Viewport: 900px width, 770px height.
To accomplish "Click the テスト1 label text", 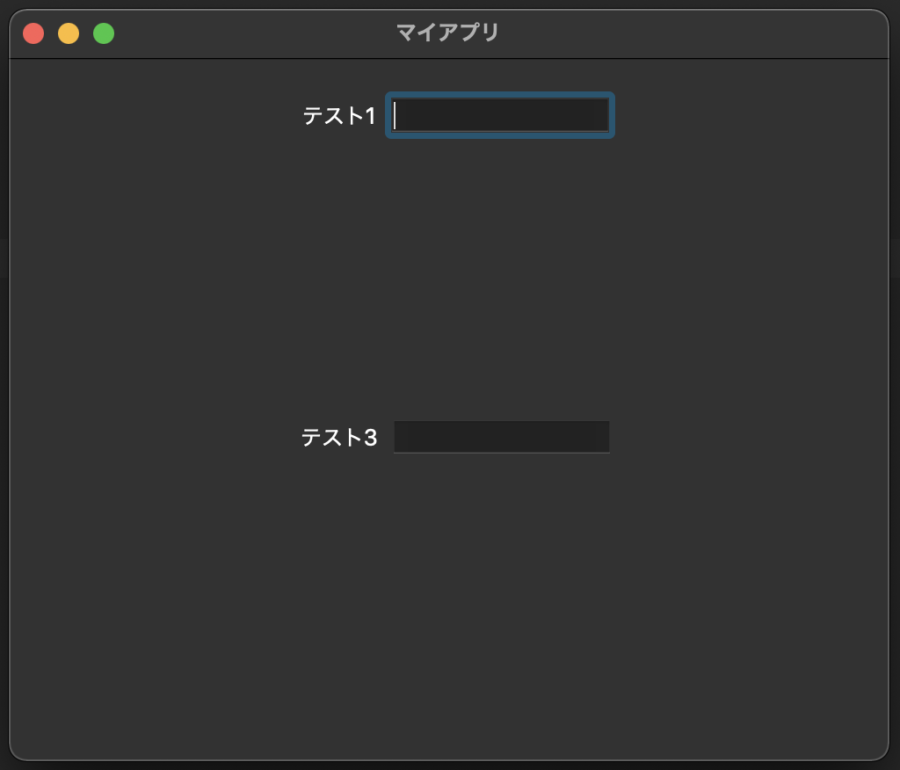I will pyautogui.click(x=339, y=117).
